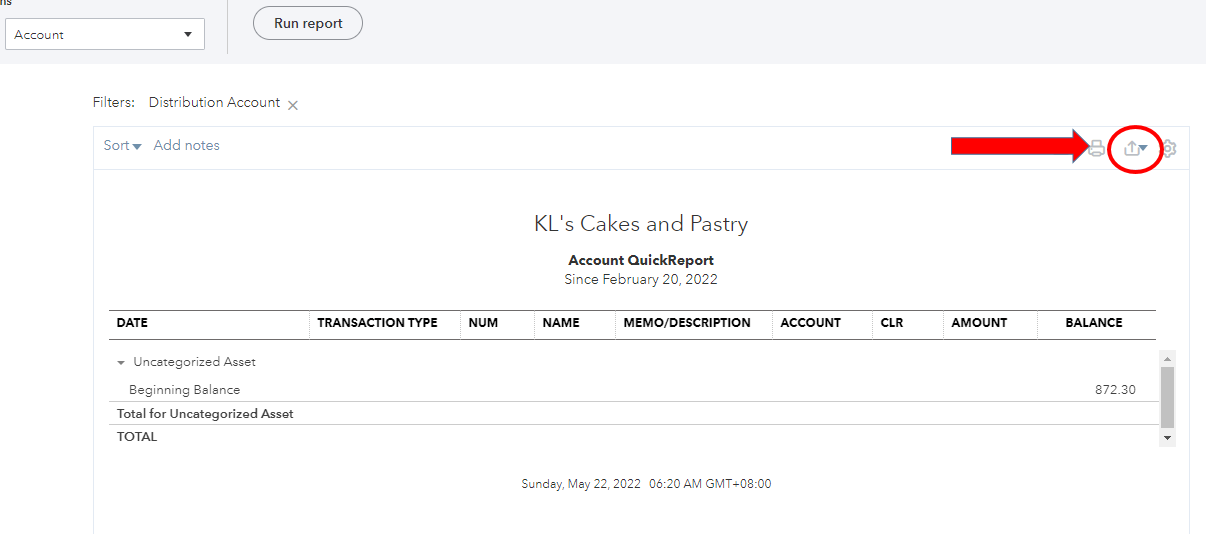This screenshot has height=534, width=1206.
Task: Click the MEMO/DESCRIPTION column header
Action: [686, 323]
